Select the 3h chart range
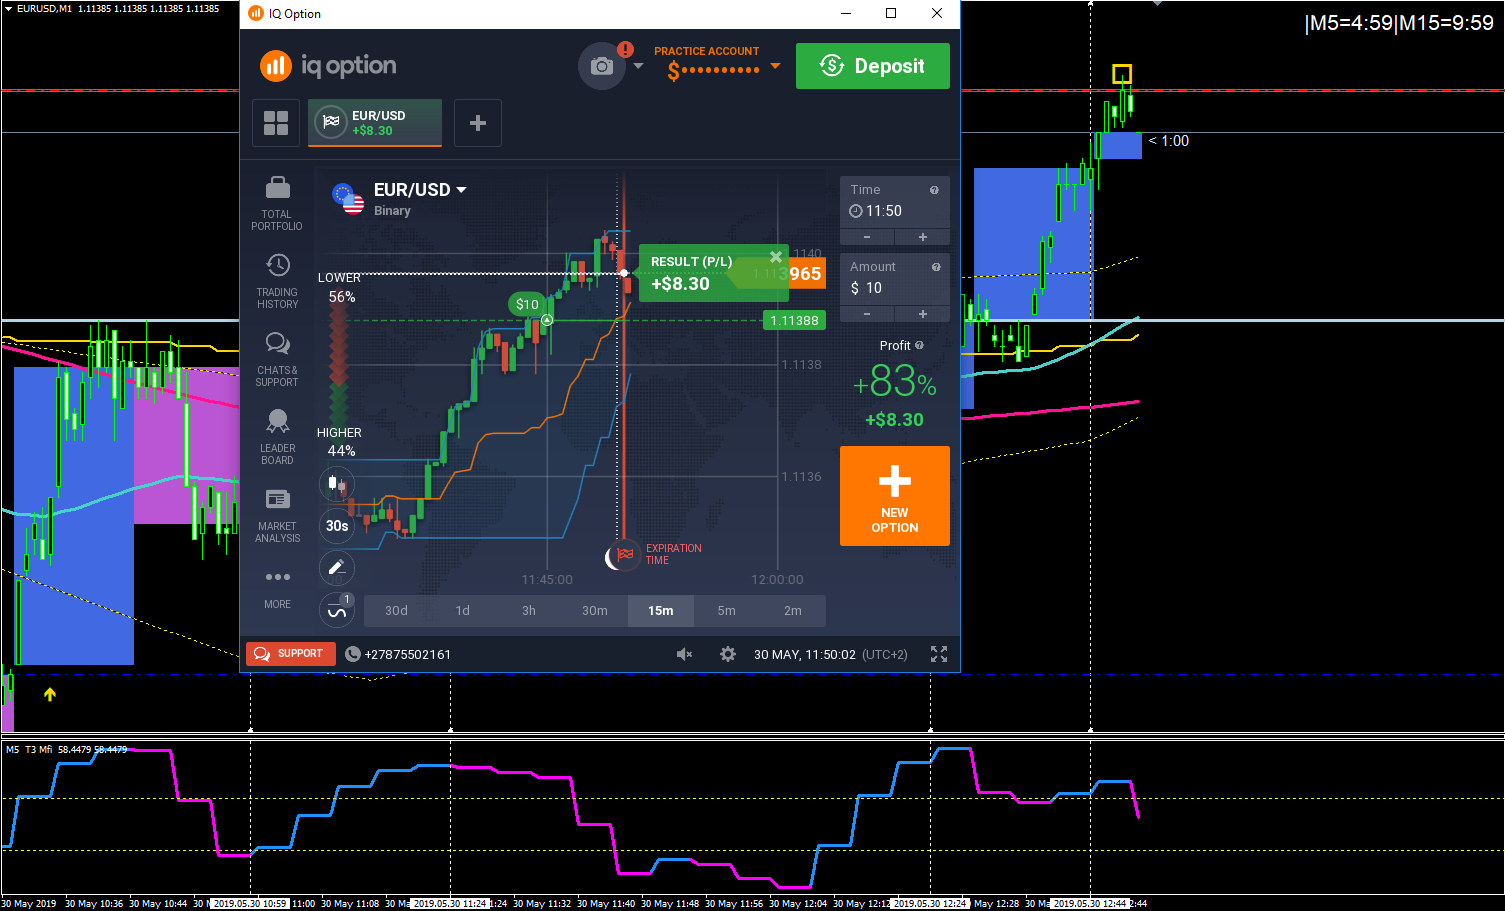 (529, 611)
